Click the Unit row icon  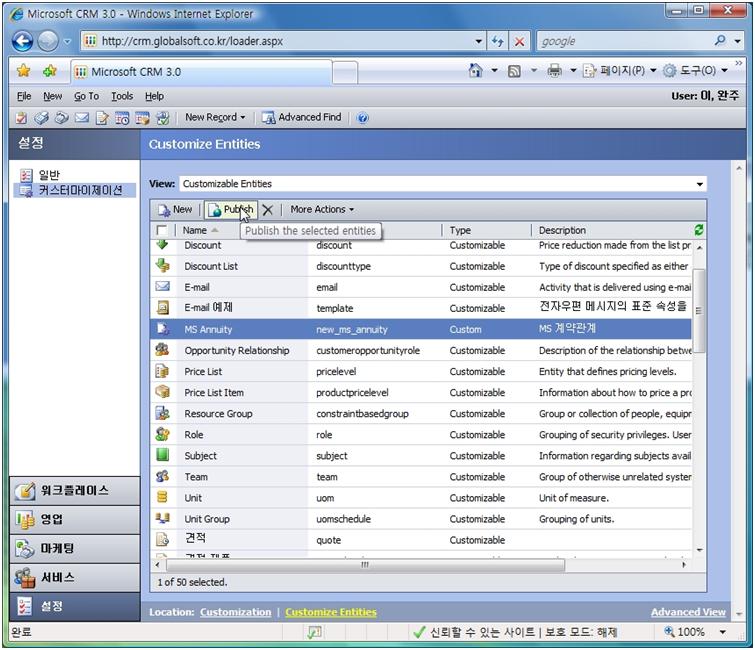coord(162,497)
